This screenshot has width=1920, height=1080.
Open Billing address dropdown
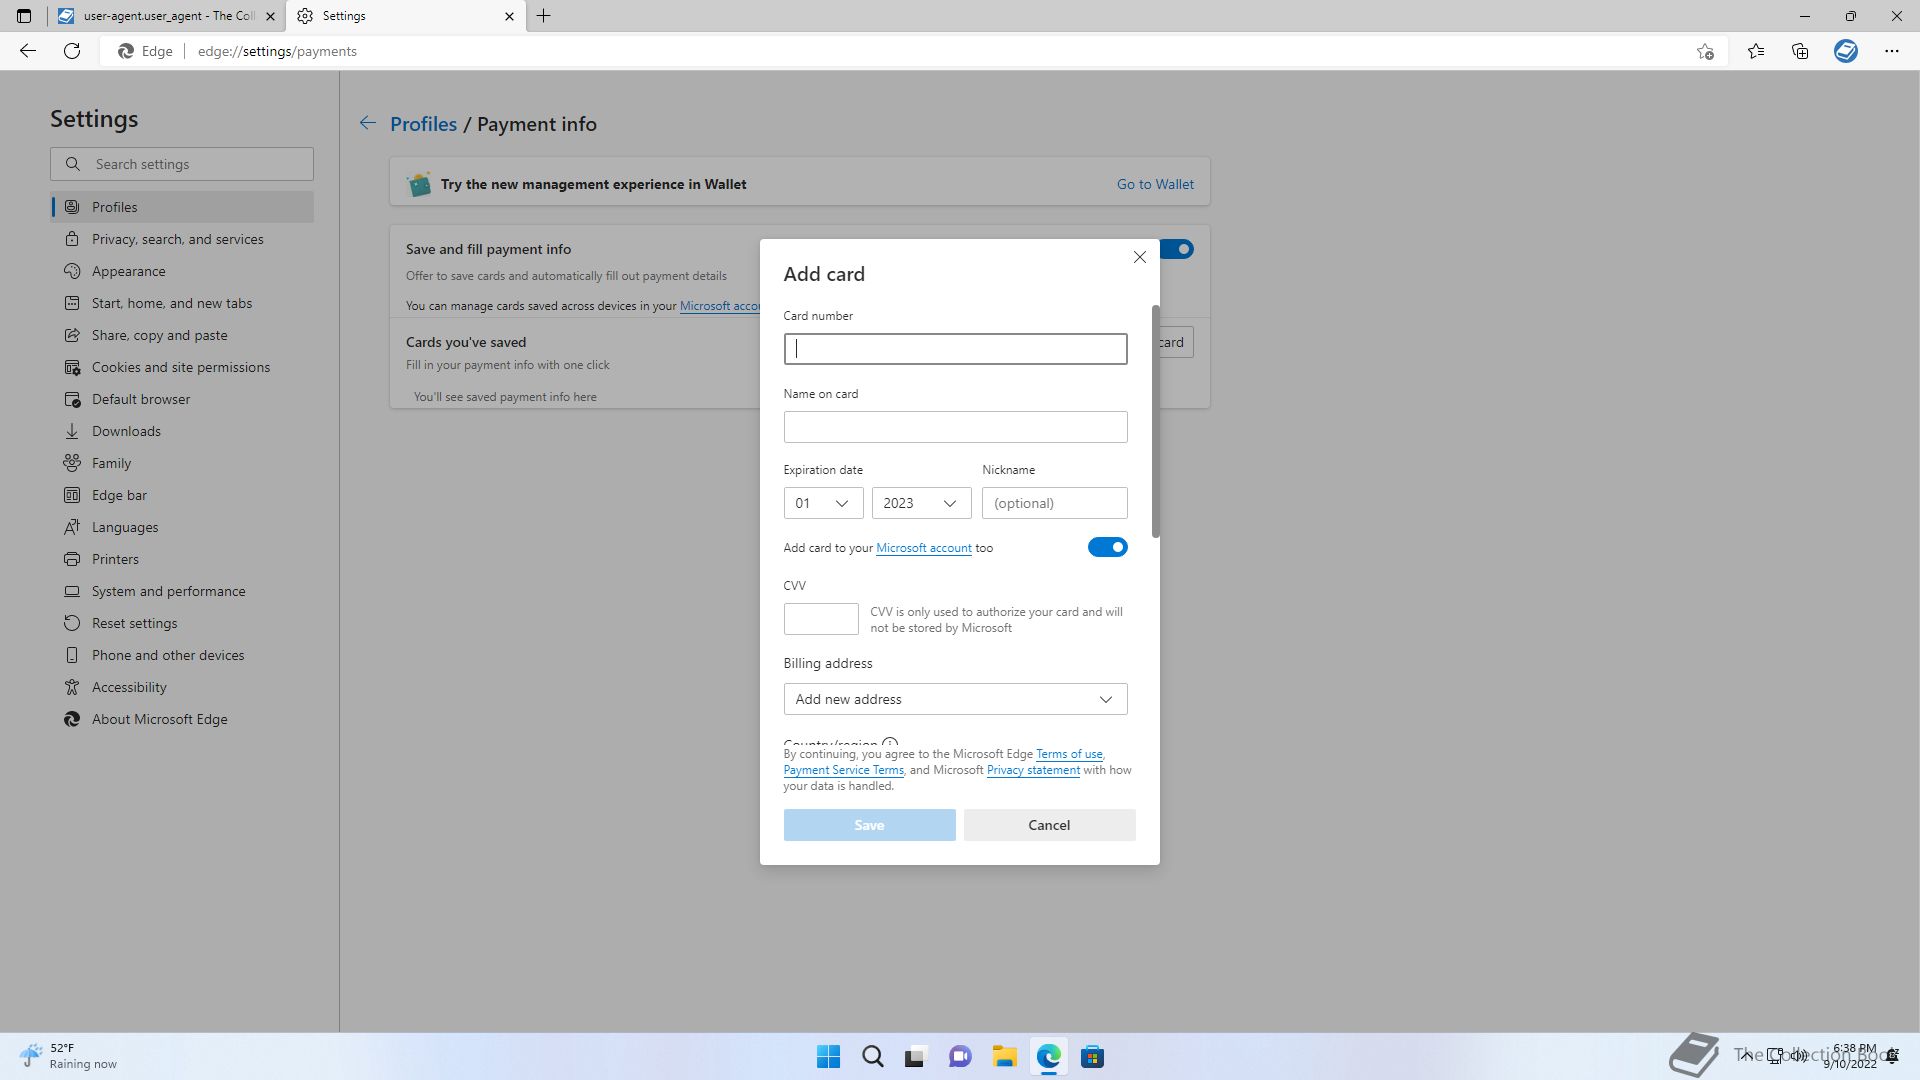(x=955, y=699)
